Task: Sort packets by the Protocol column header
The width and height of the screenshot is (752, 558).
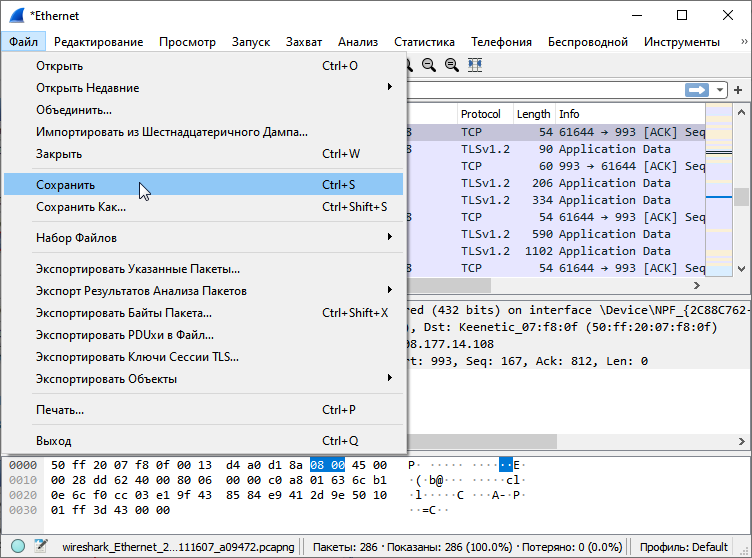Action: [x=481, y=114]
